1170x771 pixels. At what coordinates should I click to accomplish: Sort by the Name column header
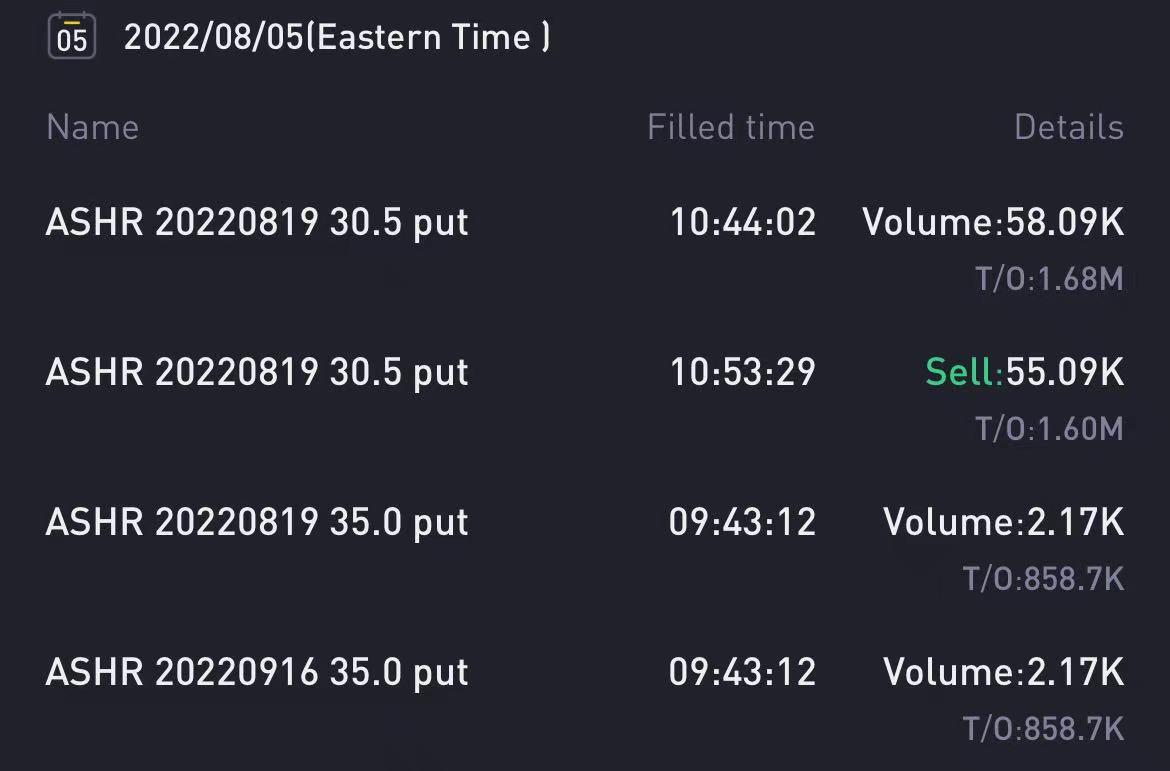93,127
